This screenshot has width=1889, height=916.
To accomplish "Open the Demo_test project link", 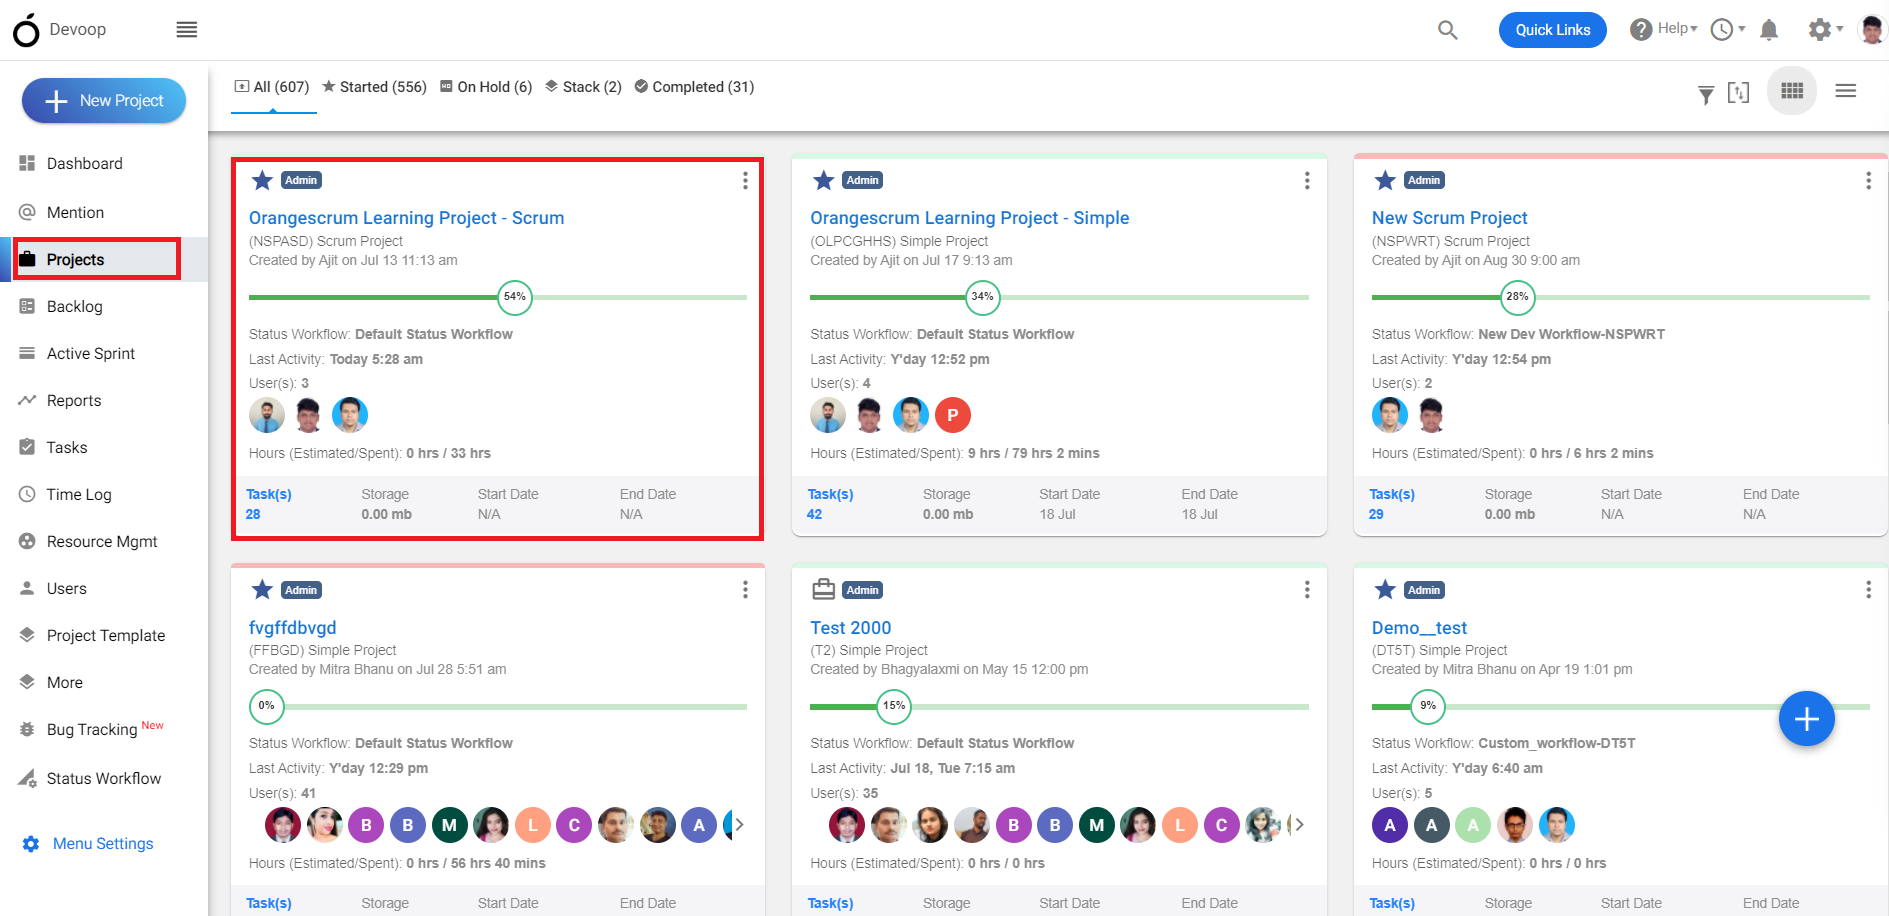I will click(x=1419, y=628).
